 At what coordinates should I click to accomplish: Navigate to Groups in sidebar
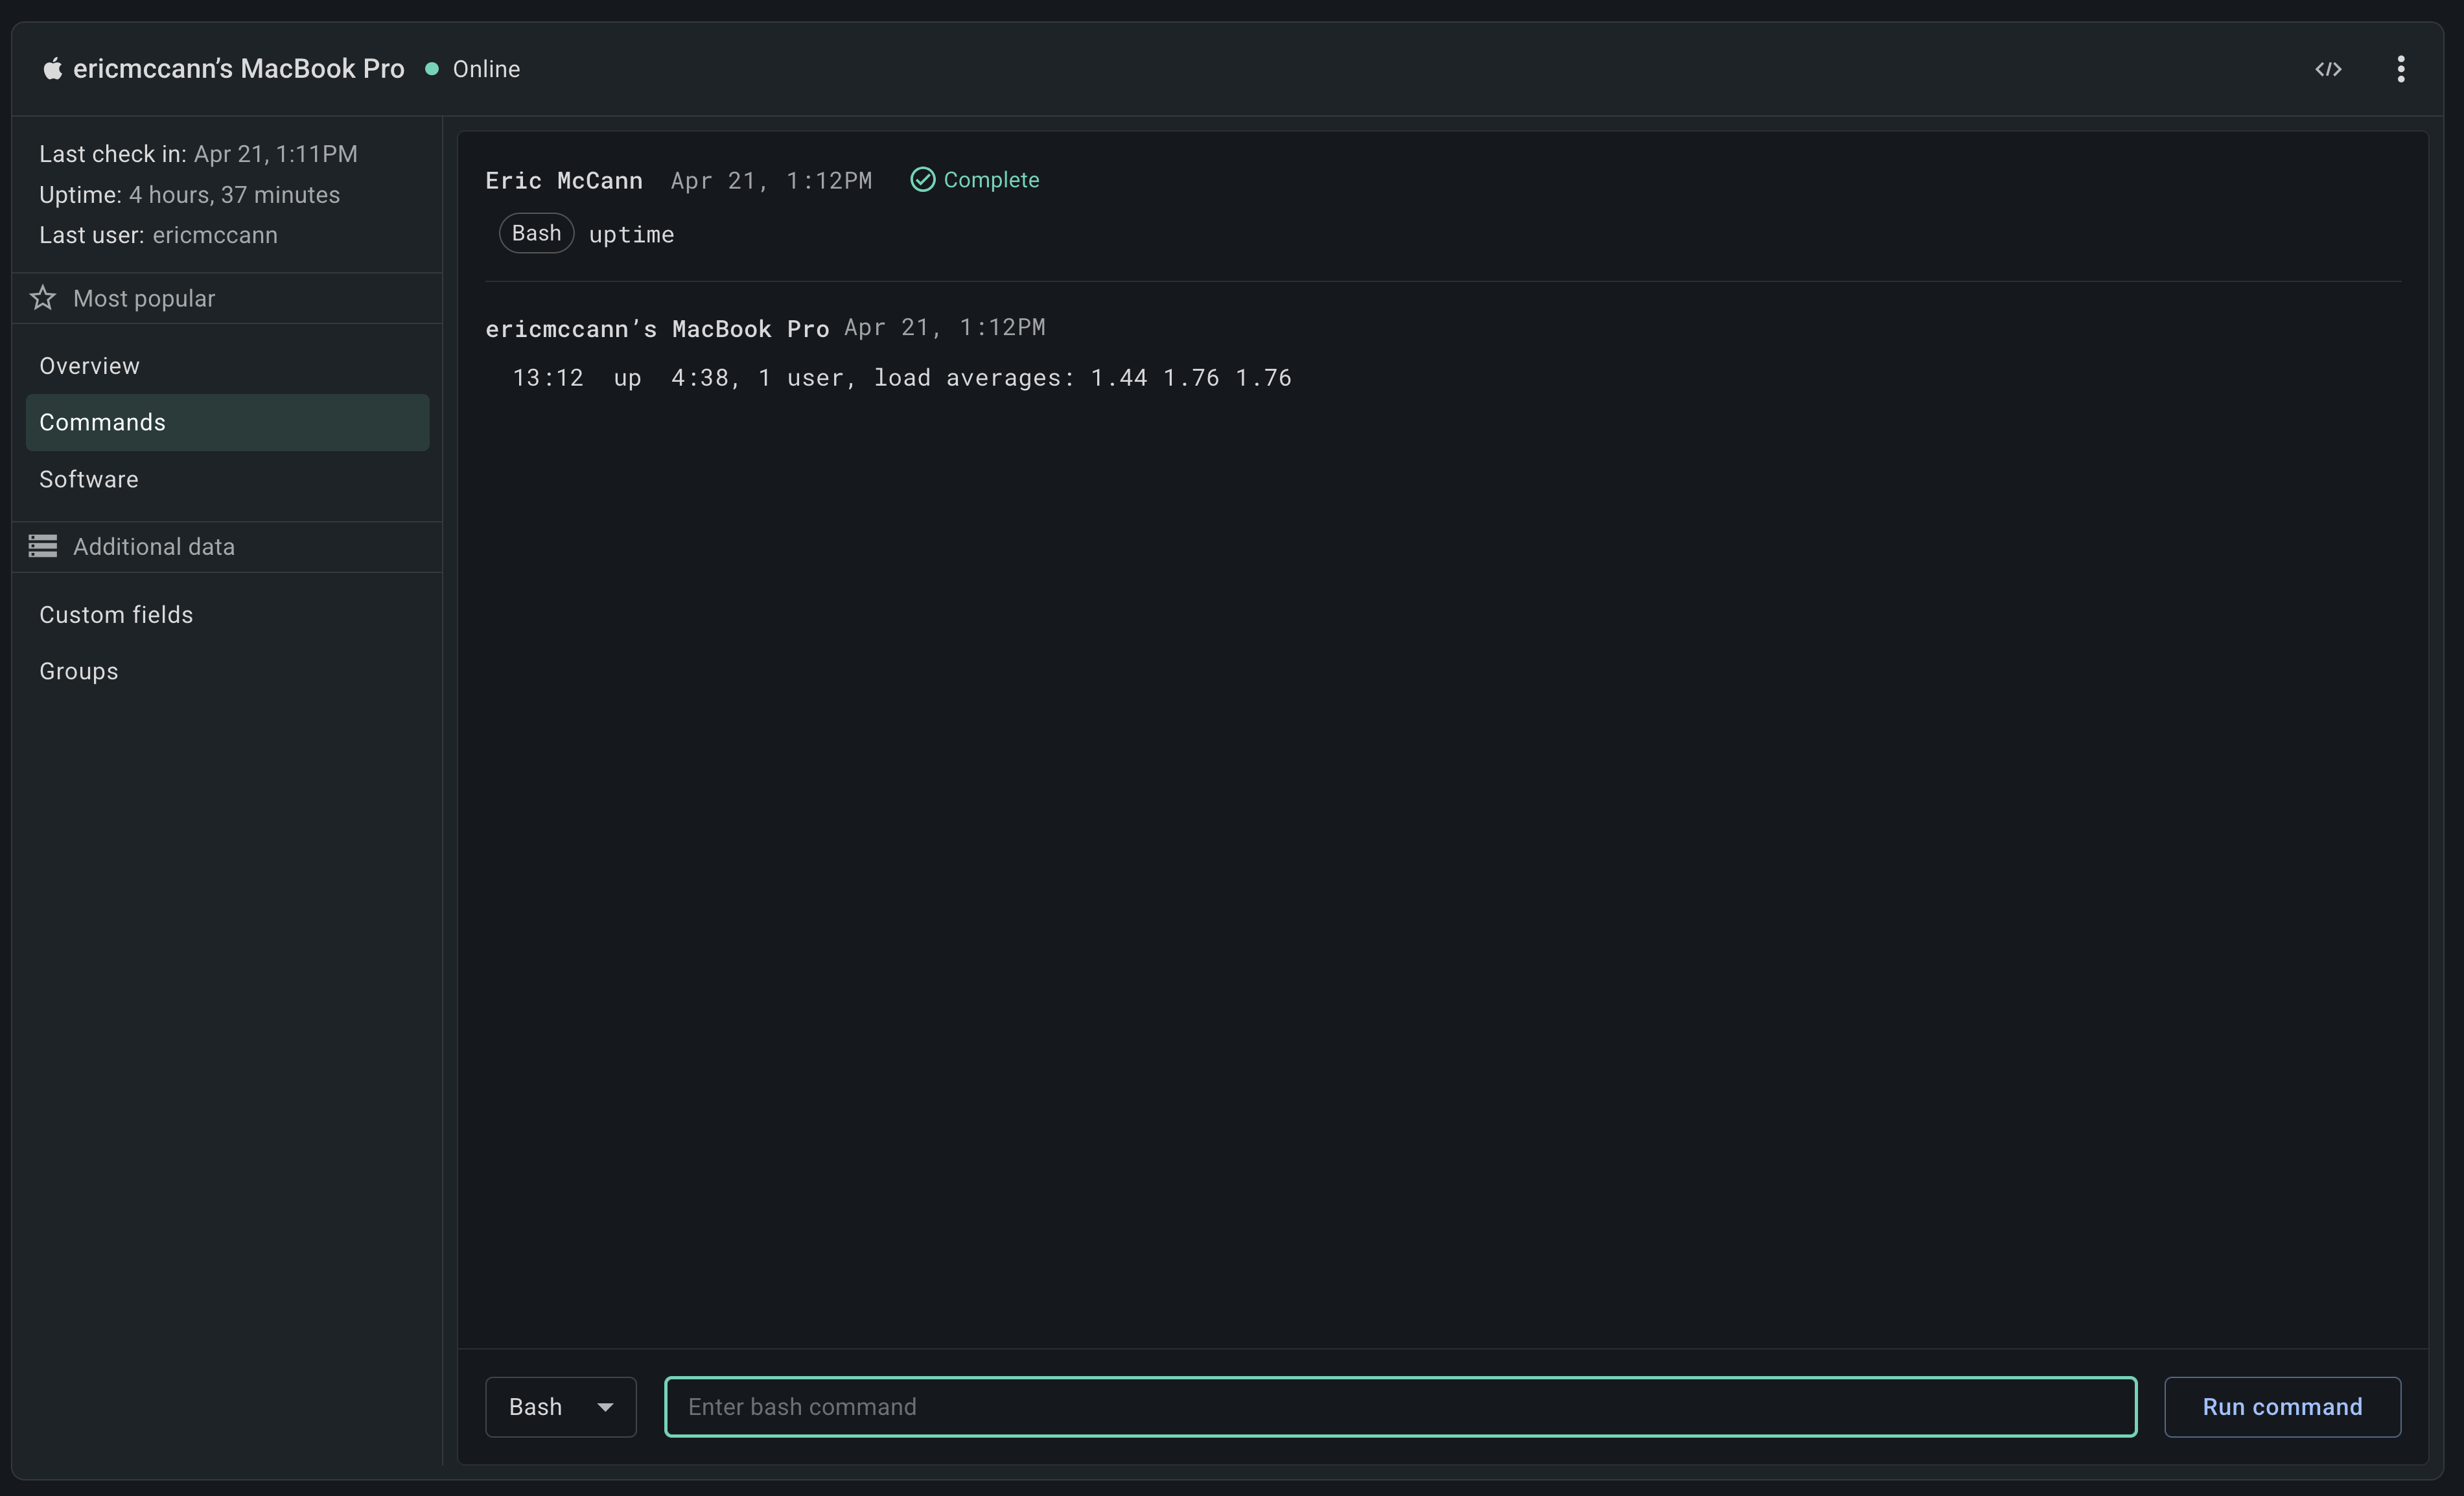pos(79,671)
